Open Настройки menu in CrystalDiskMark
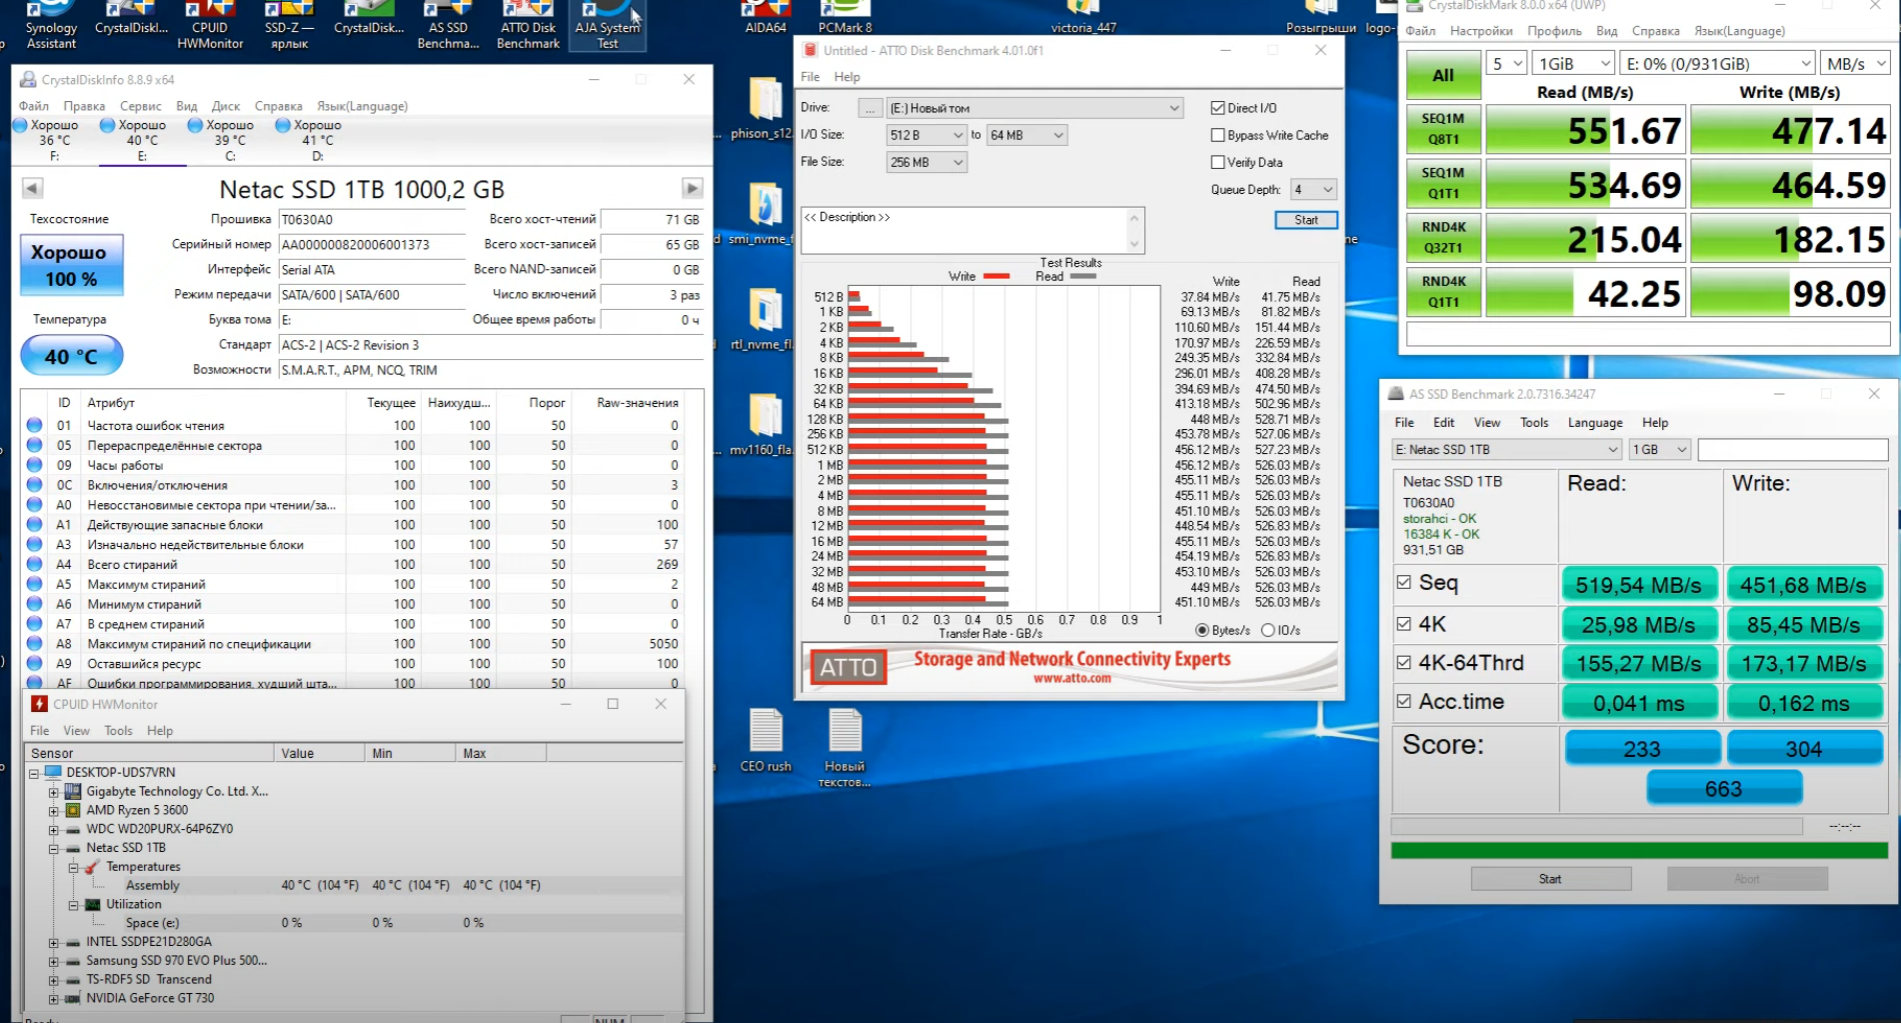1901x1023 pixels. pyautogui.click(x=1481, y=31)
